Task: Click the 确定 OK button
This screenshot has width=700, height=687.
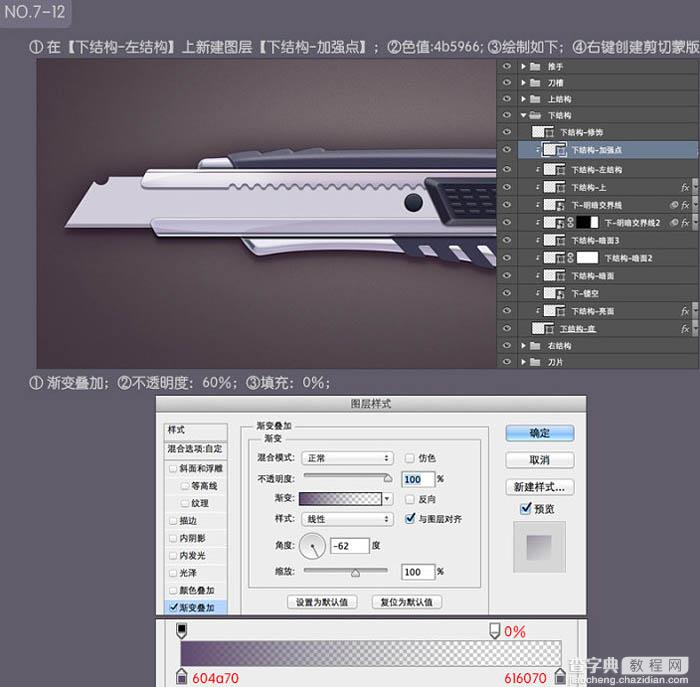Action: pyautogui.click(x=539, y=433)
